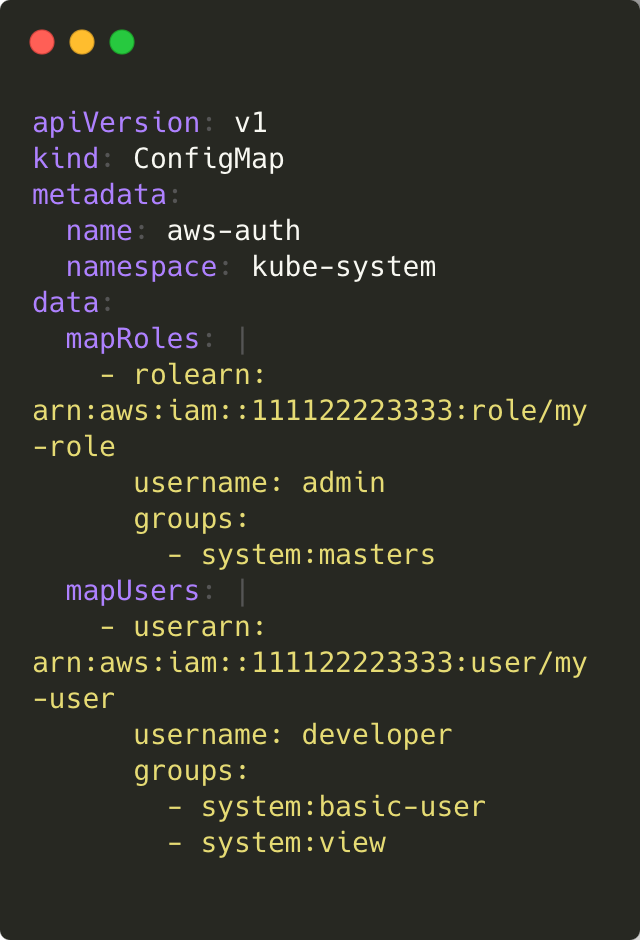Click the role ARN ending in role/my

[x=310, y=411]
